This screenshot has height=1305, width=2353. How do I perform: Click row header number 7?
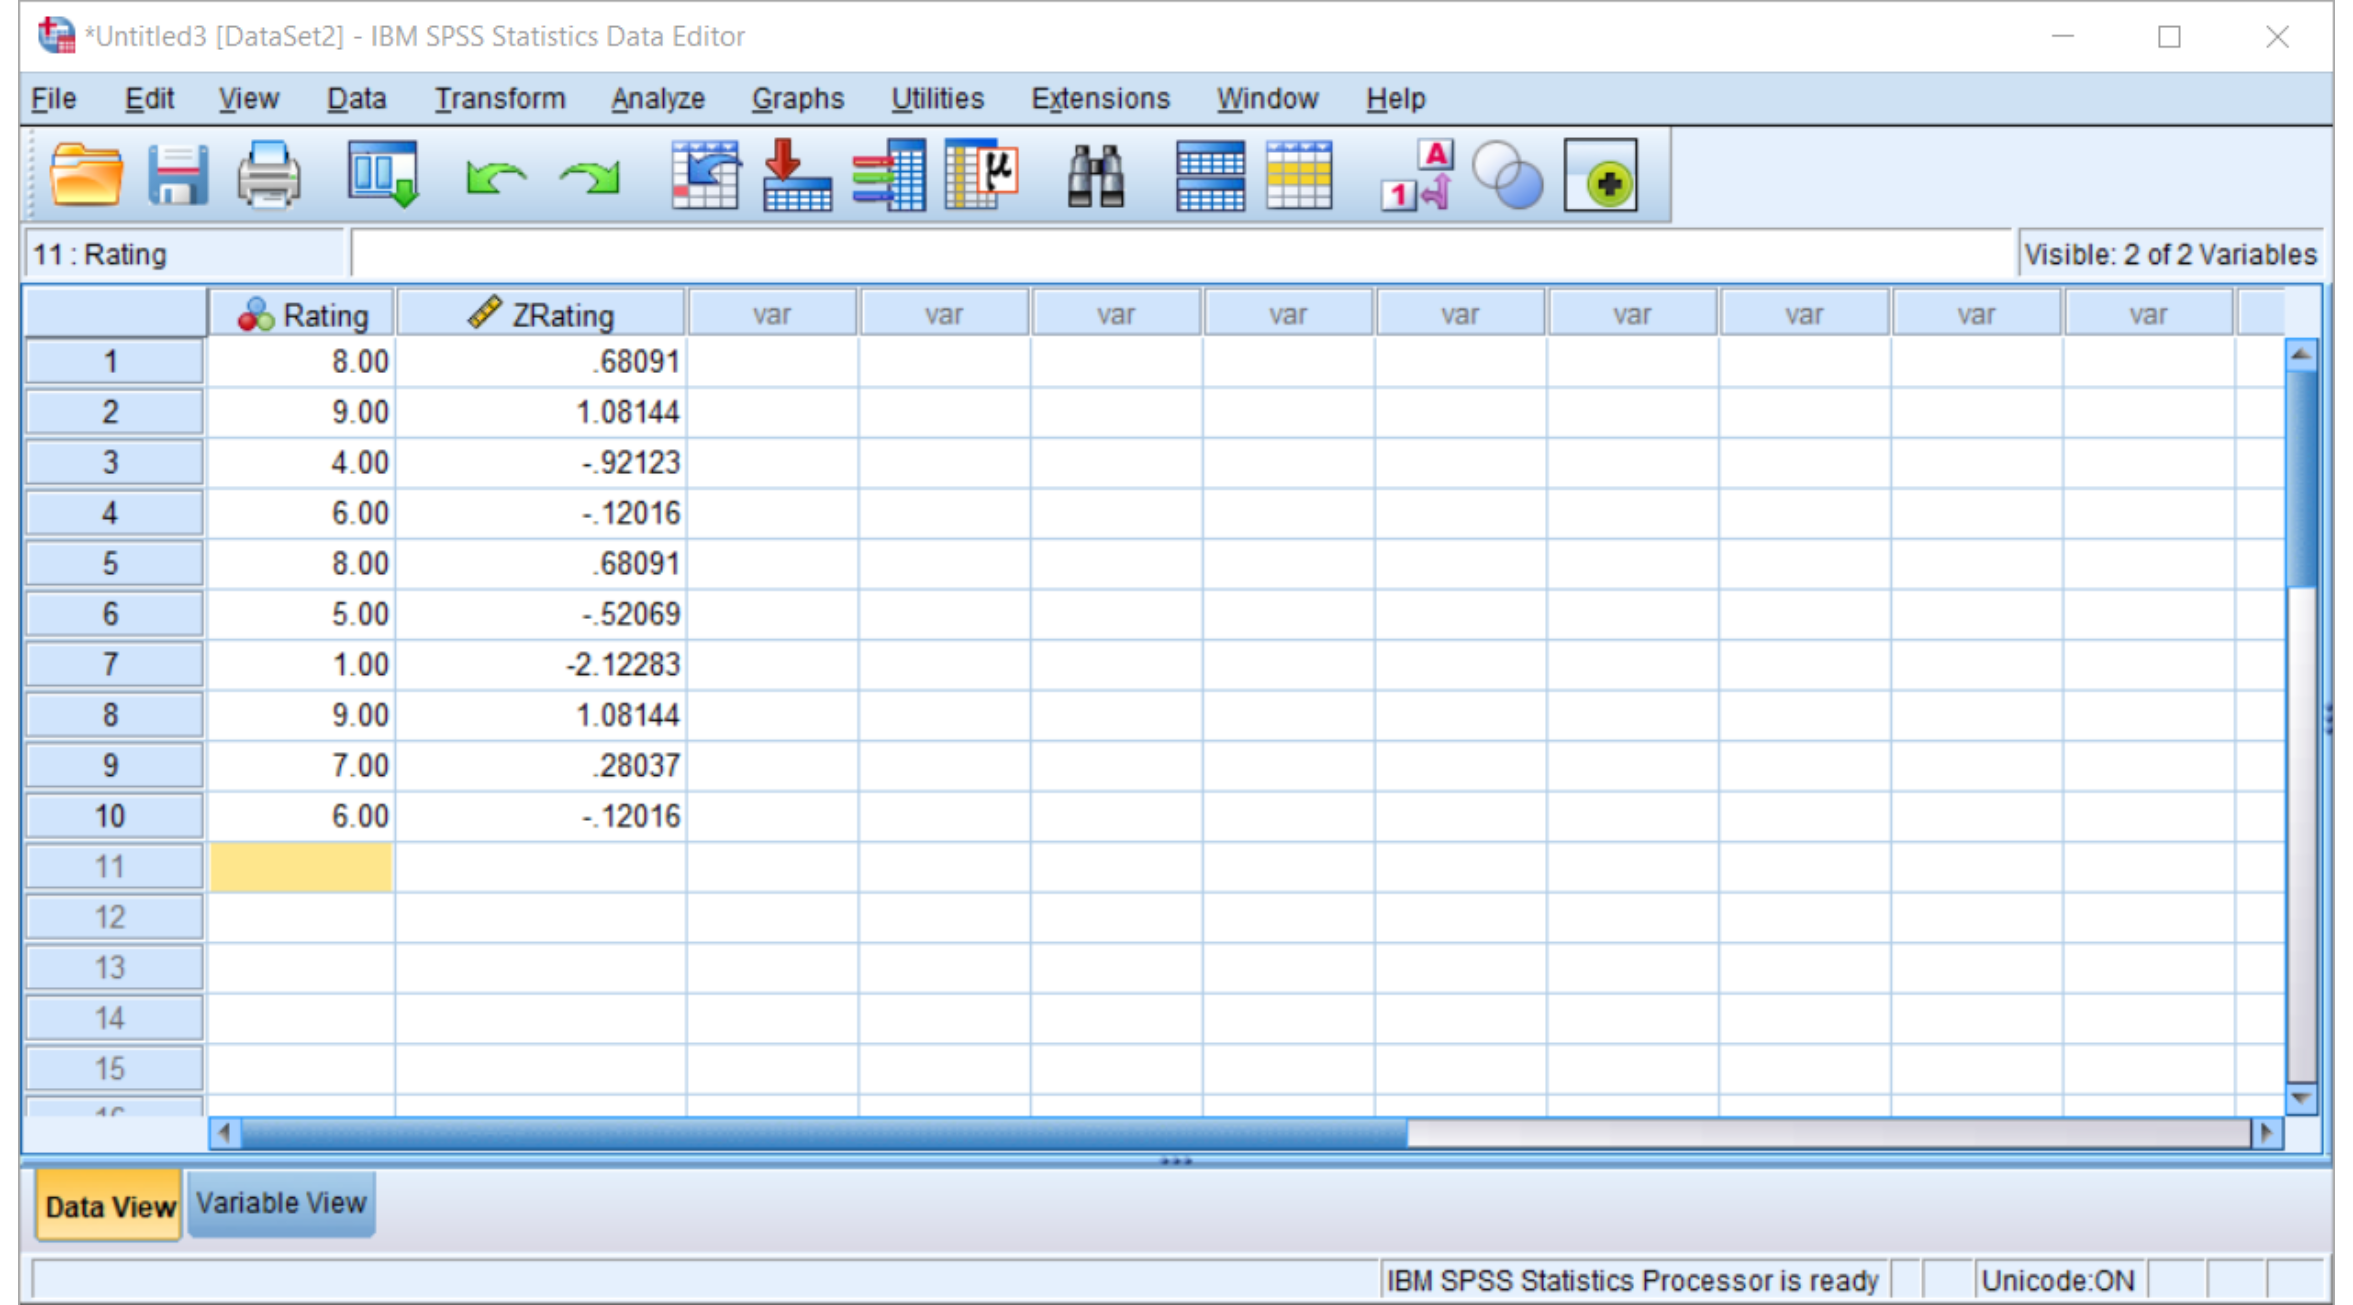[x=111, y=664]
